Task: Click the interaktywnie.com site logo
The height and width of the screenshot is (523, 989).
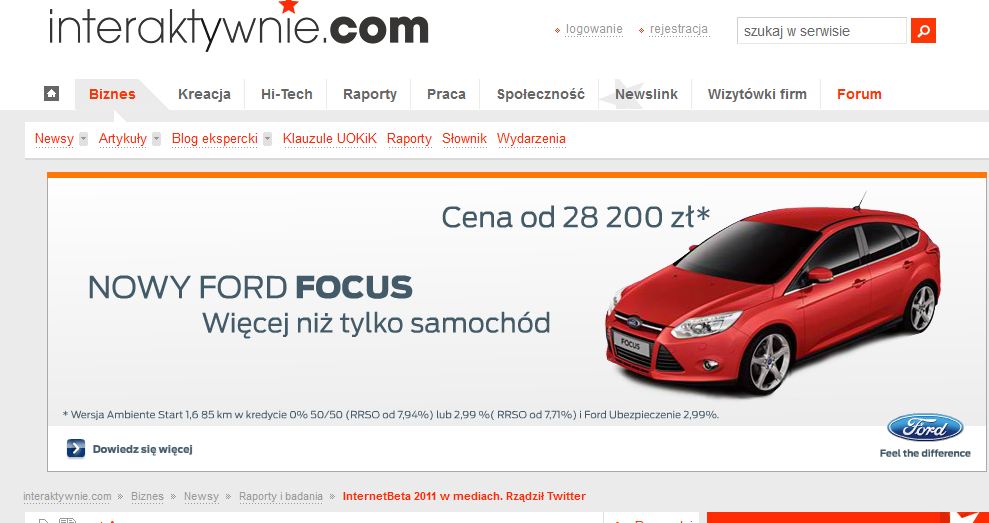Action: [x=238, y=26]
